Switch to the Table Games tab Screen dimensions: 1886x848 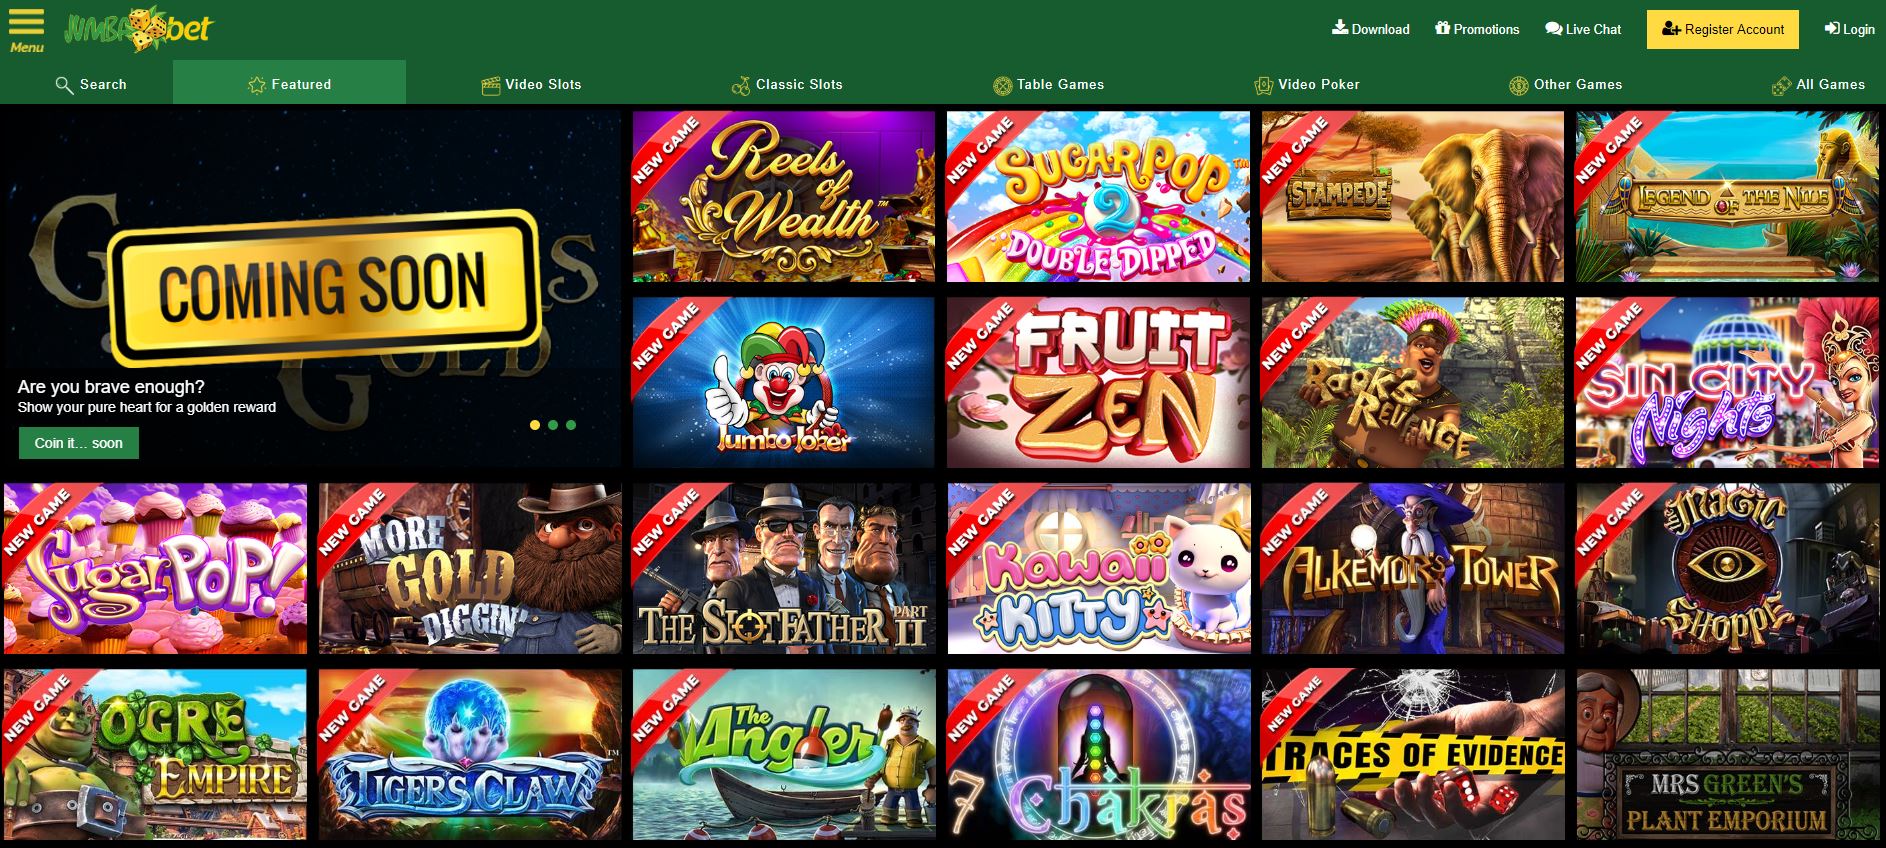tap(1048, 84)
